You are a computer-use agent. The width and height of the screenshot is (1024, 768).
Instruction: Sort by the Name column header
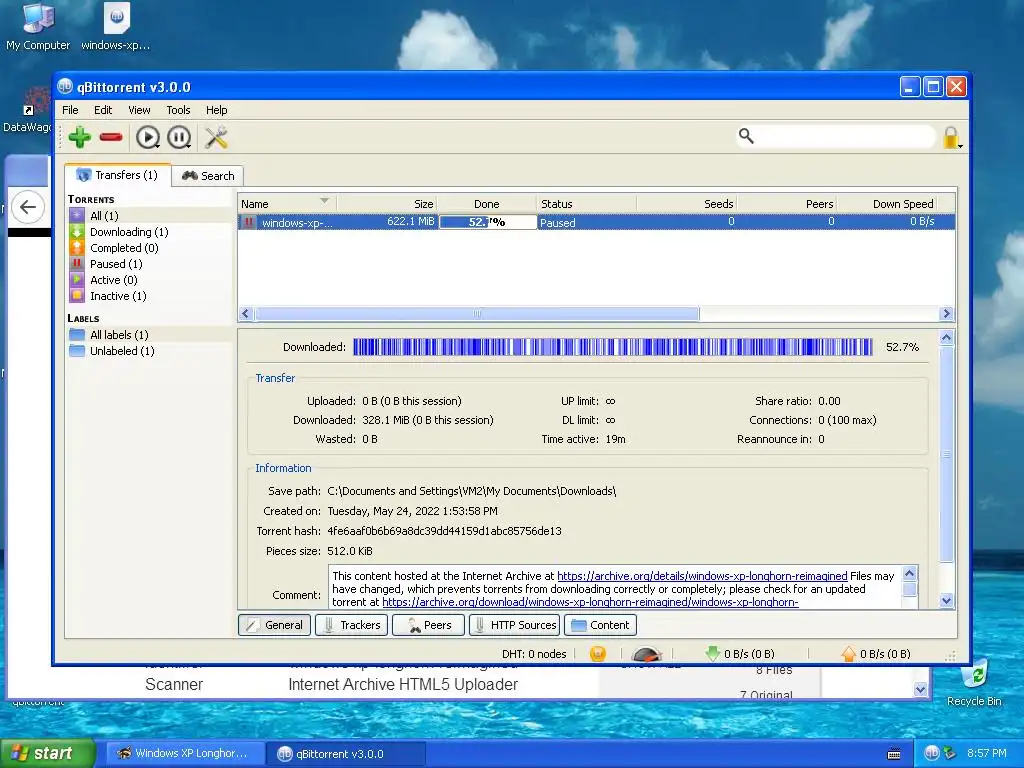click(x=287, y=204)
